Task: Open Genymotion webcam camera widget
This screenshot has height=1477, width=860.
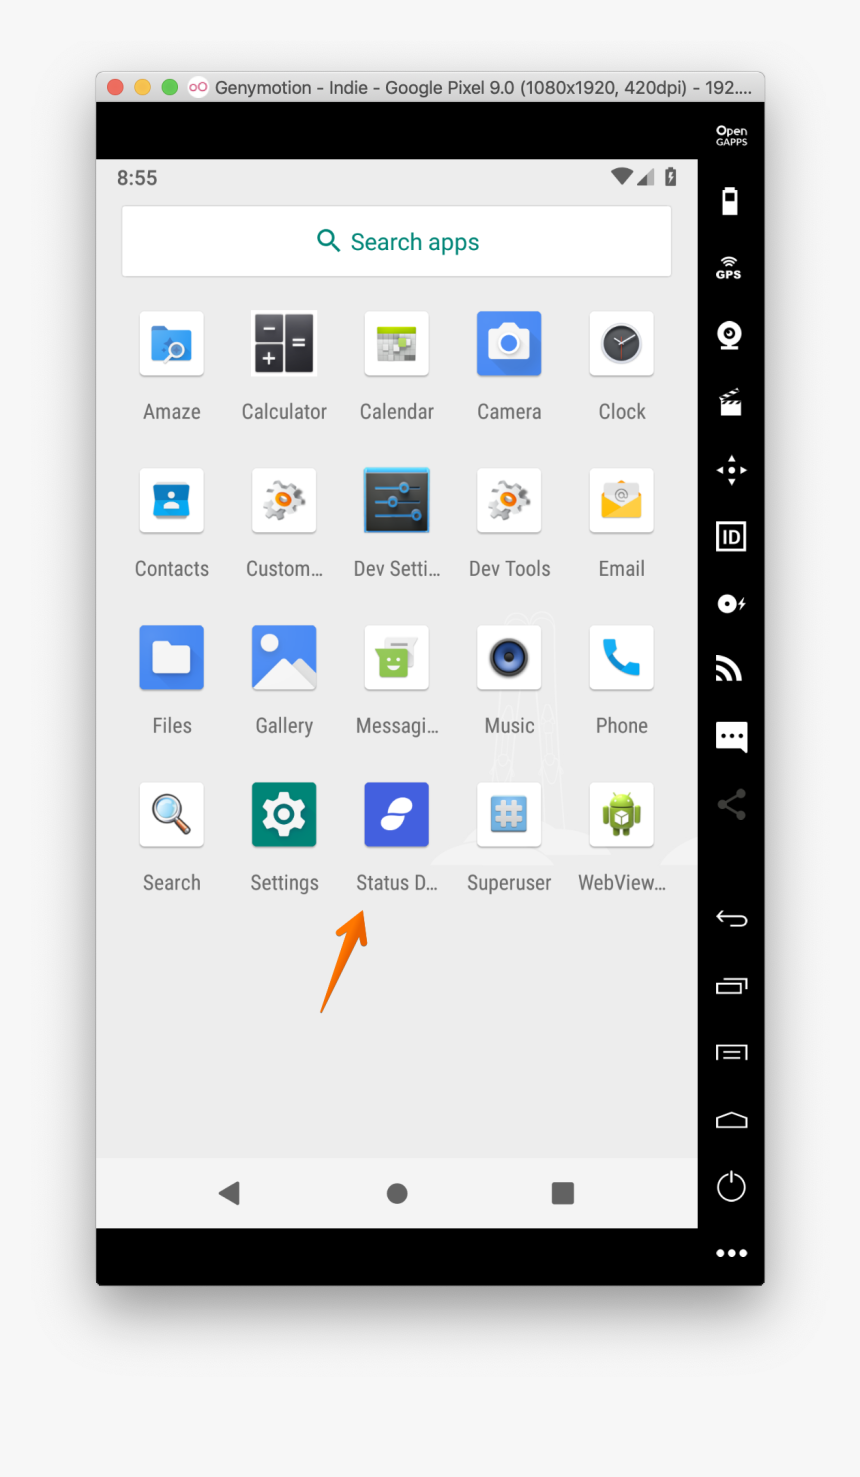Action: [x=730, y=335]
